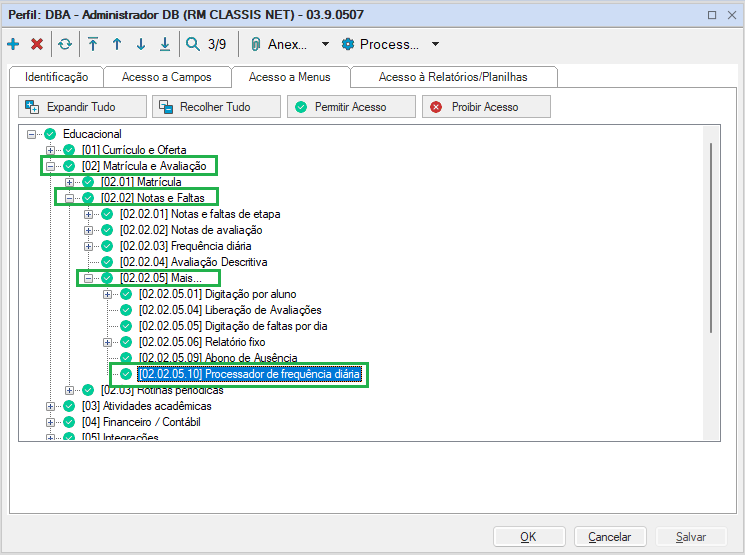Collapse the Educacional root node
Screen dimensions: 745x555
31,134
